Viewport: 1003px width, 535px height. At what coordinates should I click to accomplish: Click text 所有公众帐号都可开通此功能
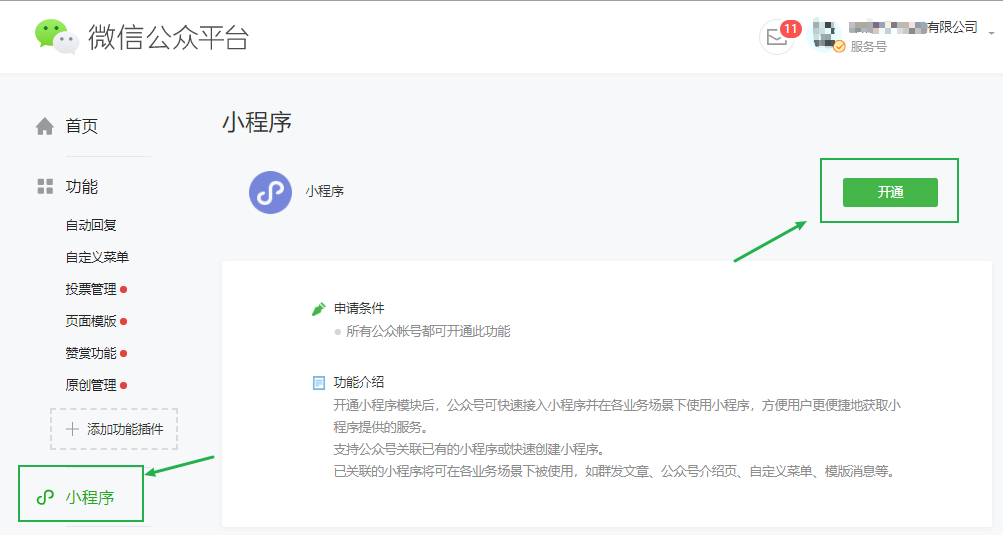[428, 331]
